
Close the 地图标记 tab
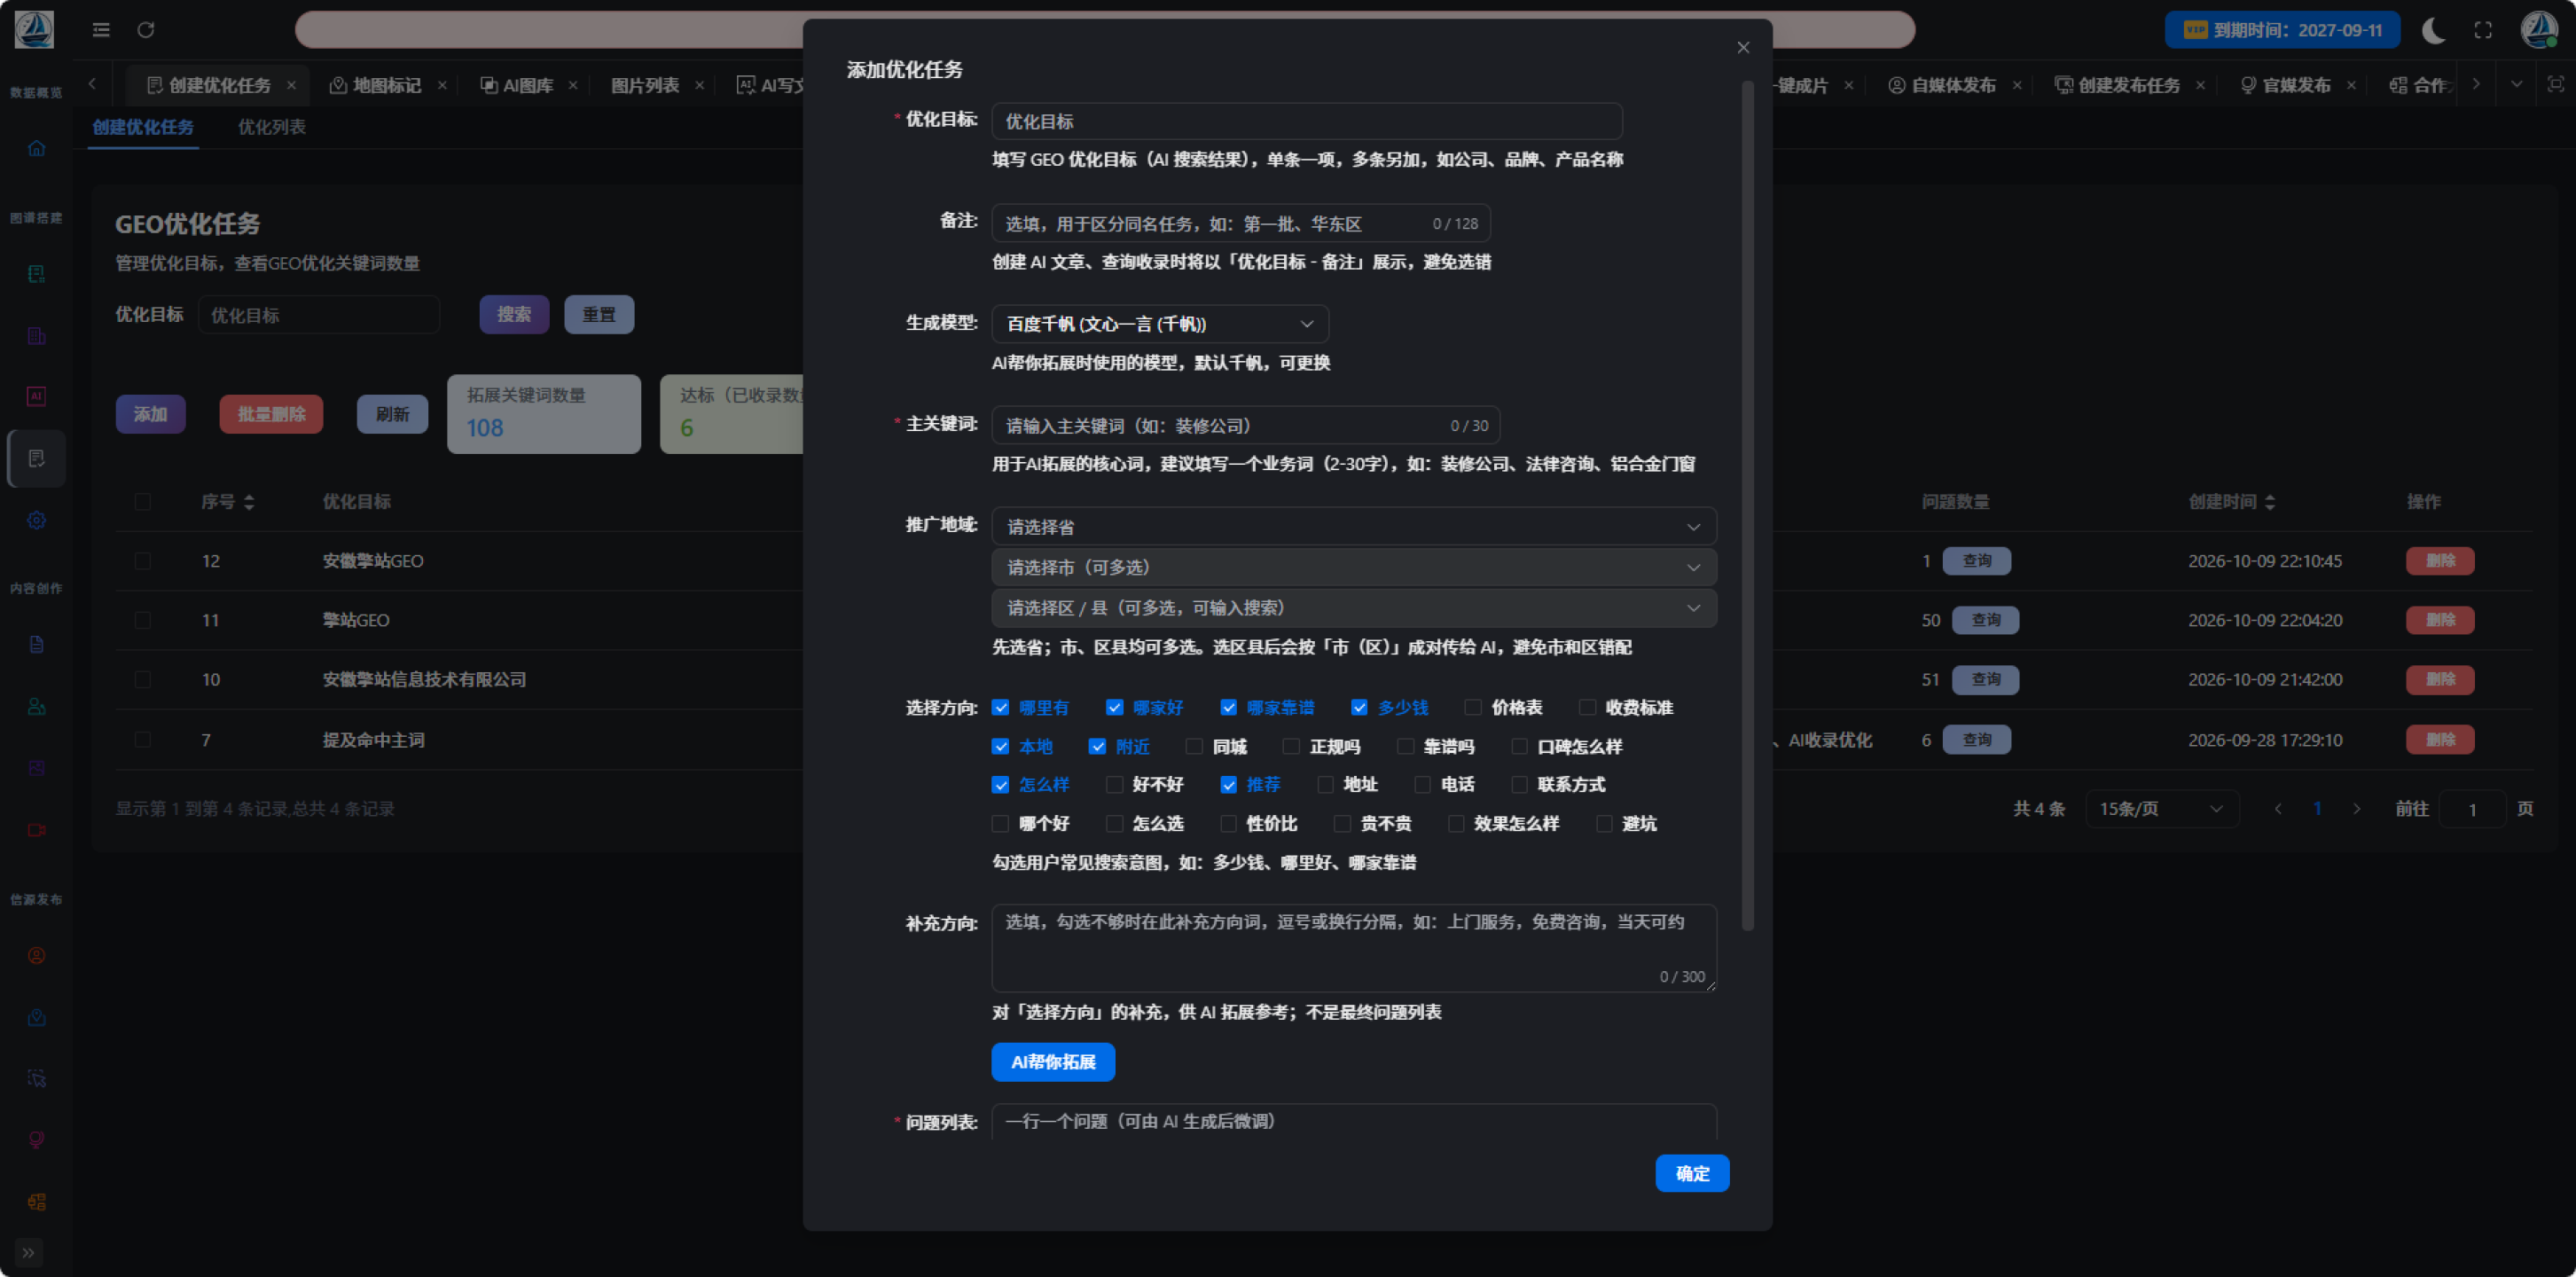coord(442,85)
